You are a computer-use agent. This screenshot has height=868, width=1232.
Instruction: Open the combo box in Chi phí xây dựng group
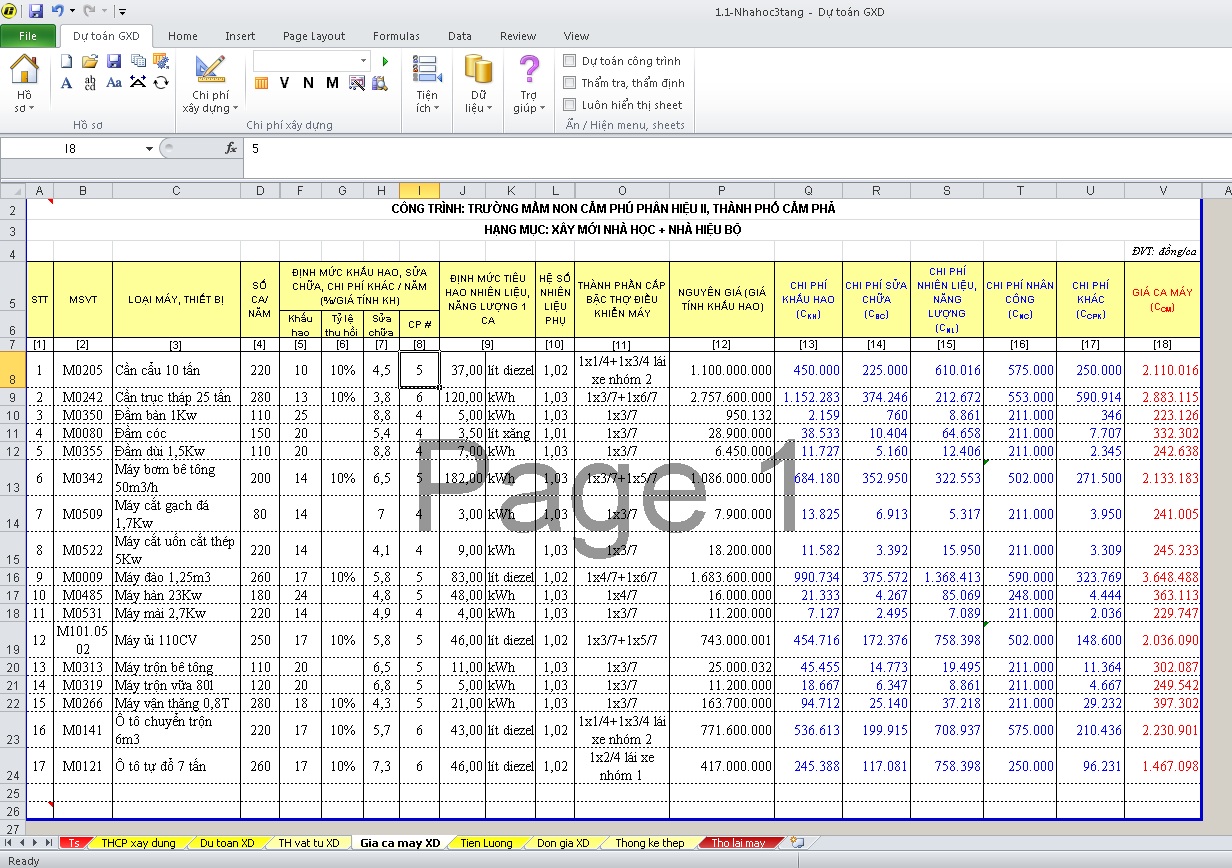click(363, 62)
